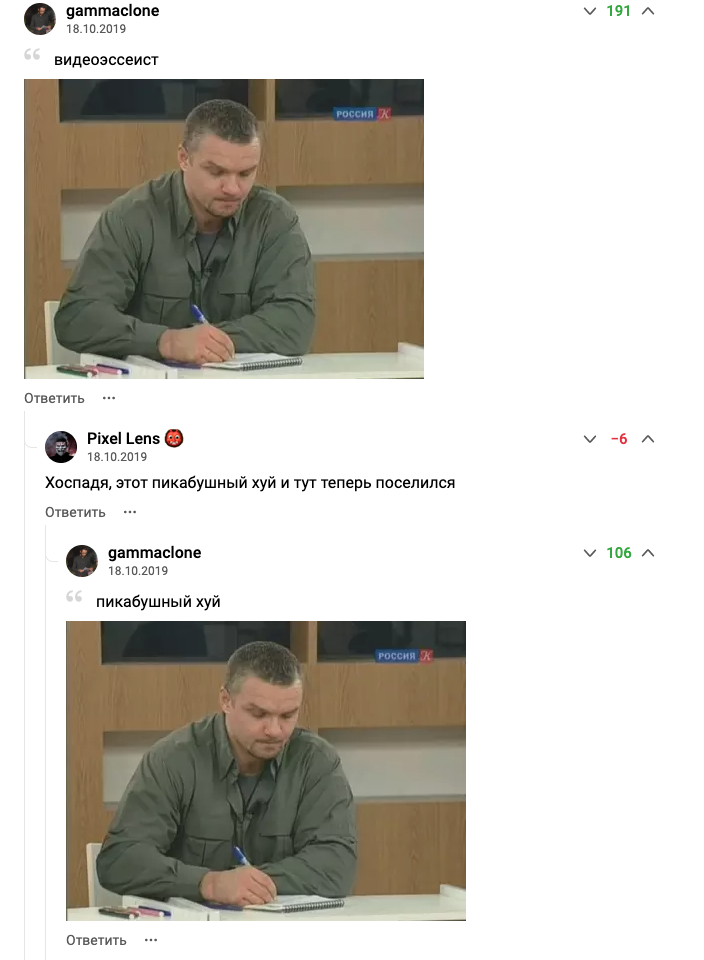The image size is (704, 960).
Task: Click Ответить under Pixel Lens comment
Action: click(x=75, y=512)
